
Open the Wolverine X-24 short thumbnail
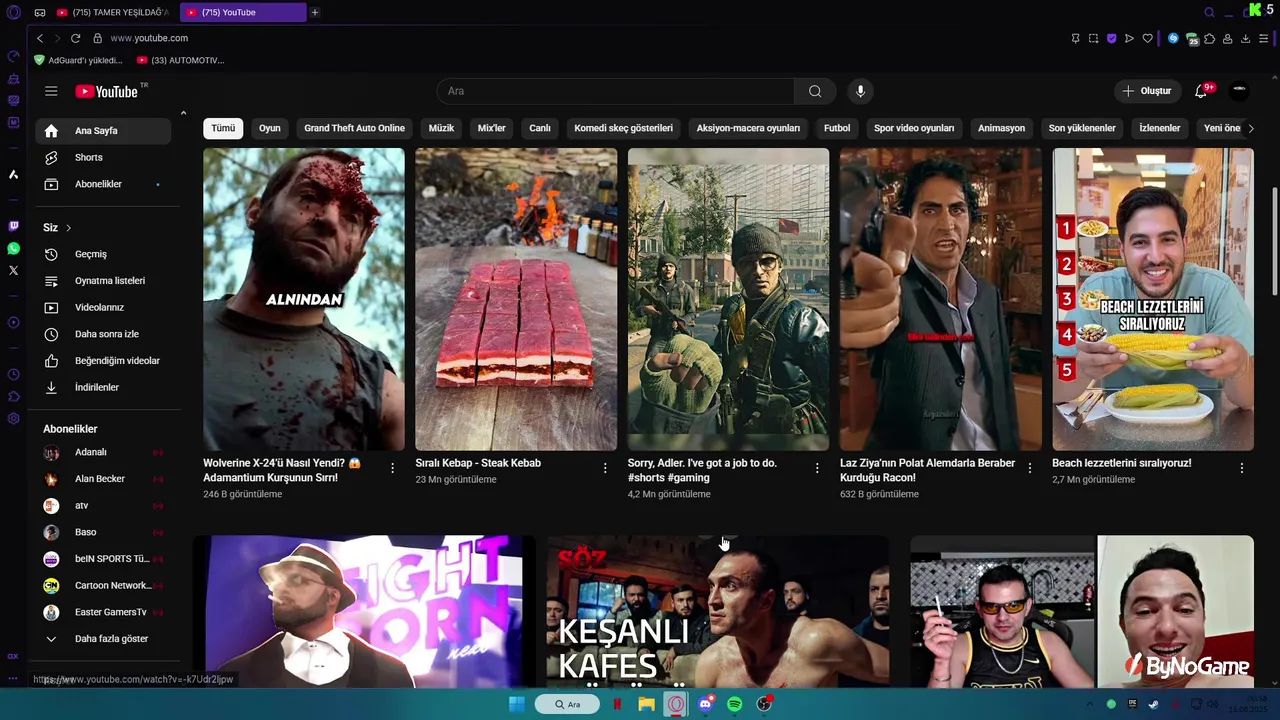pos(304,299)
